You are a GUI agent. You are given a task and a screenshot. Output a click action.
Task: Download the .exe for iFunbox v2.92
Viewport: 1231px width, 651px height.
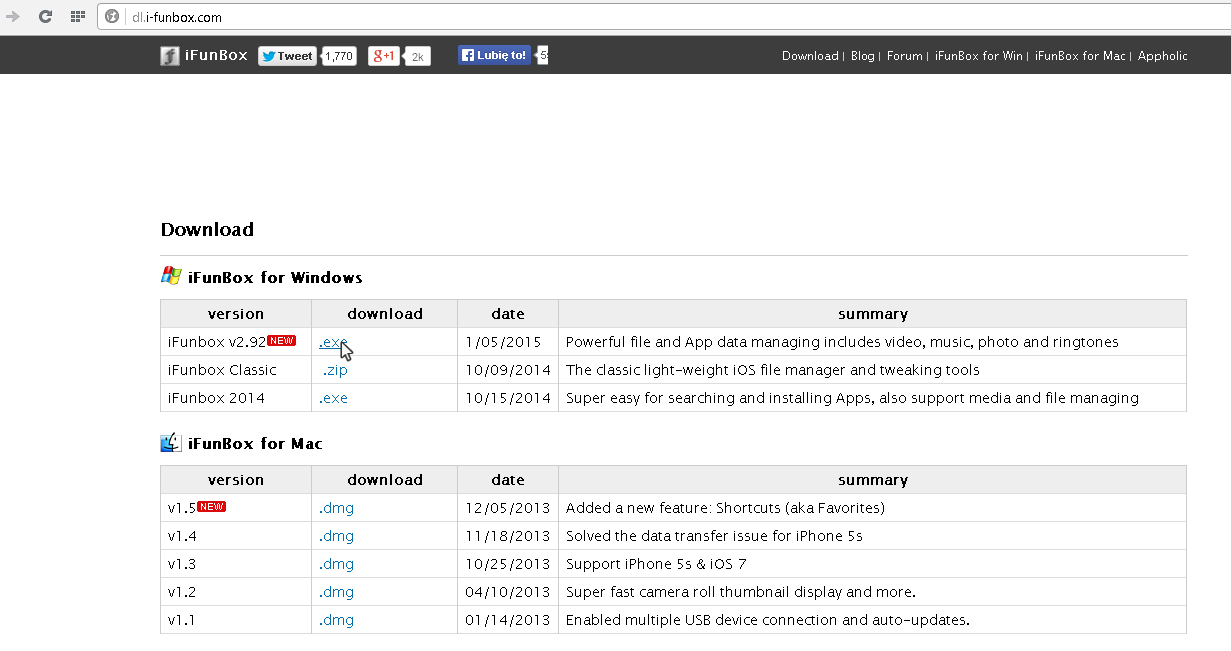pos(333,342)
